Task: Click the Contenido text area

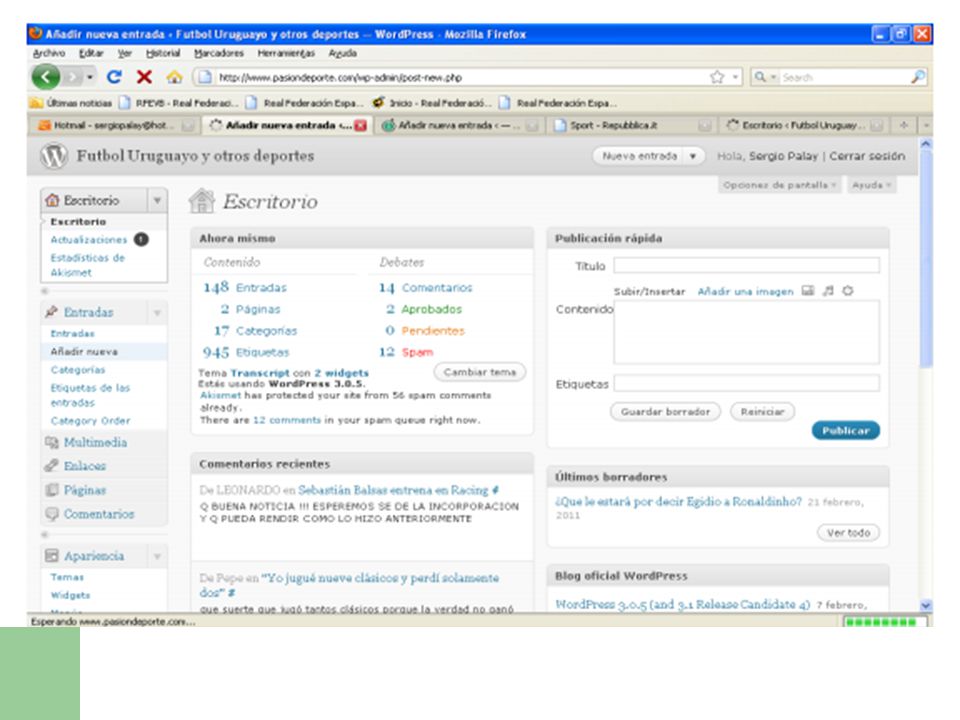Action: (x=746, y=332)
